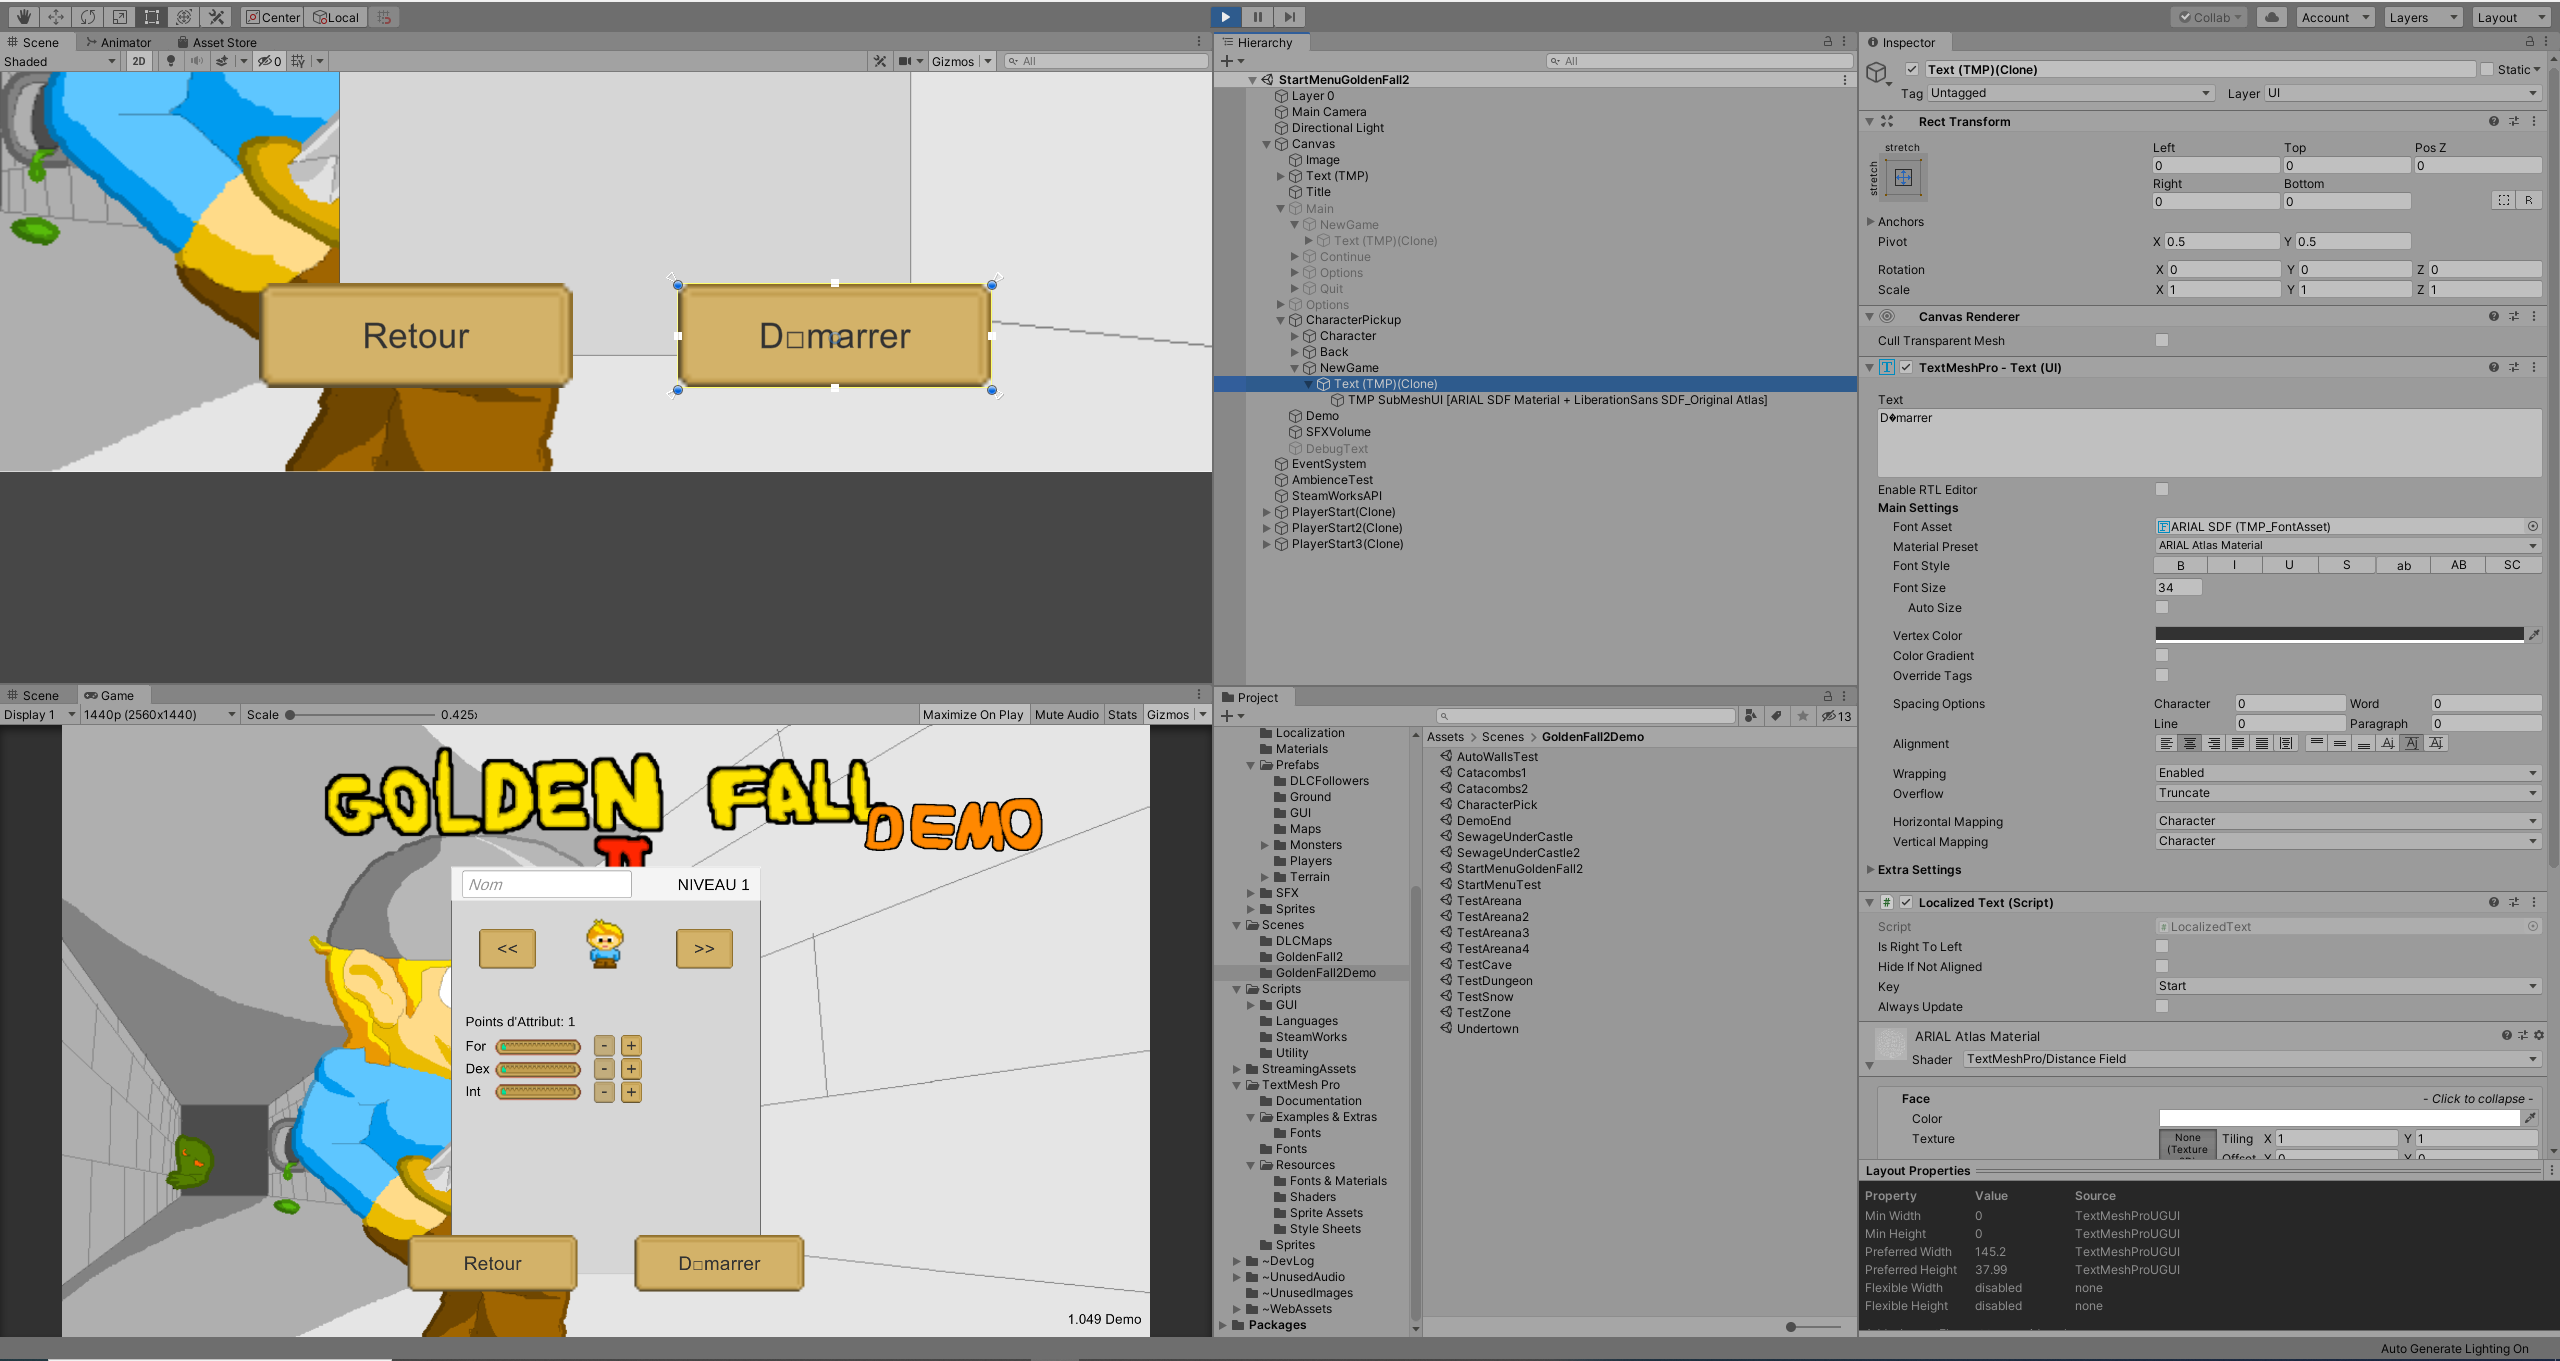
Task: Click the cloud services icon
Action: coord(2272,17)
